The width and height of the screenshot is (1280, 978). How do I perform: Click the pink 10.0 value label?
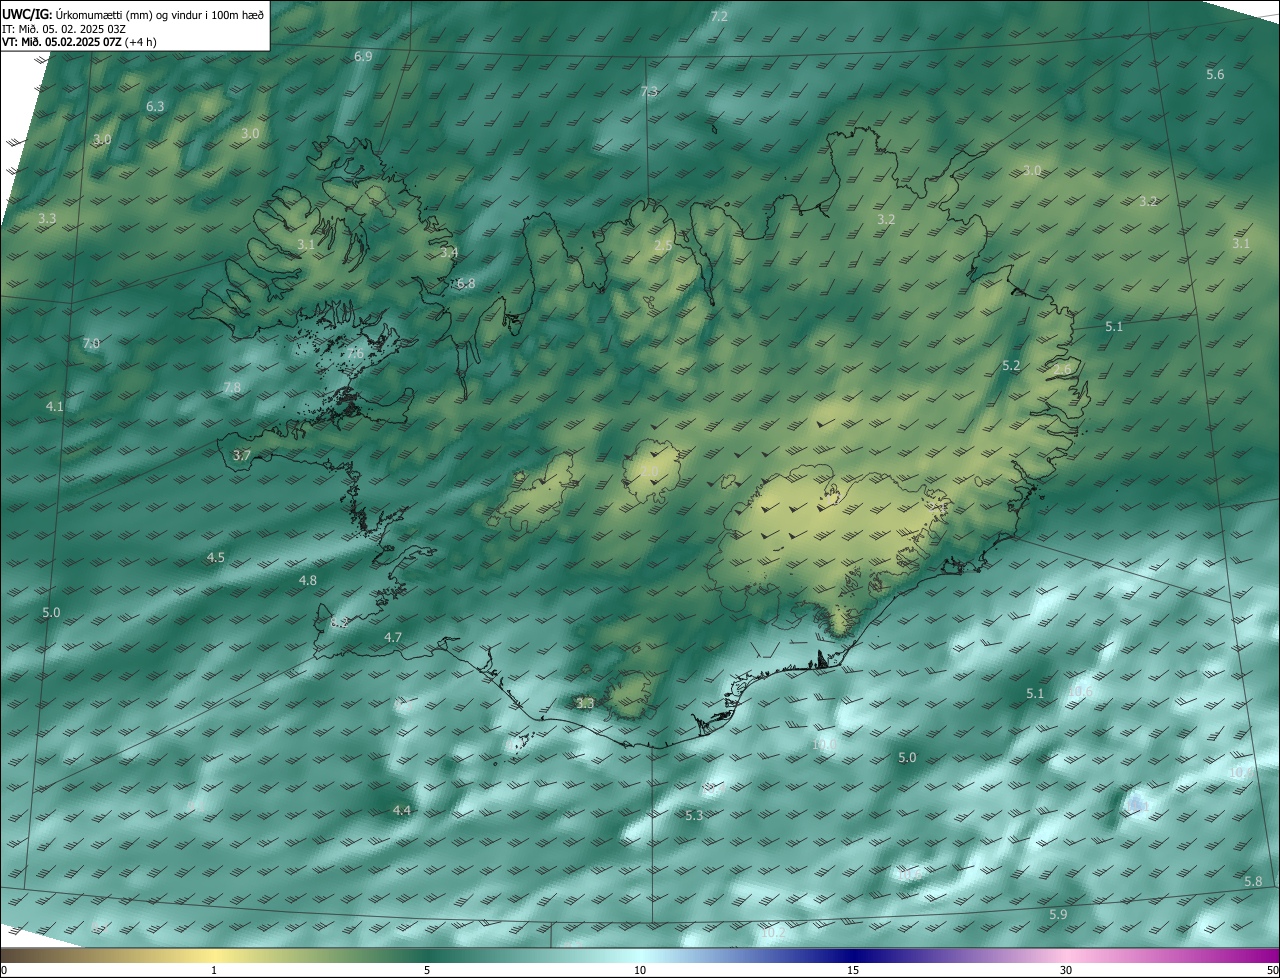pyautogui.click(x=824, y=745)
